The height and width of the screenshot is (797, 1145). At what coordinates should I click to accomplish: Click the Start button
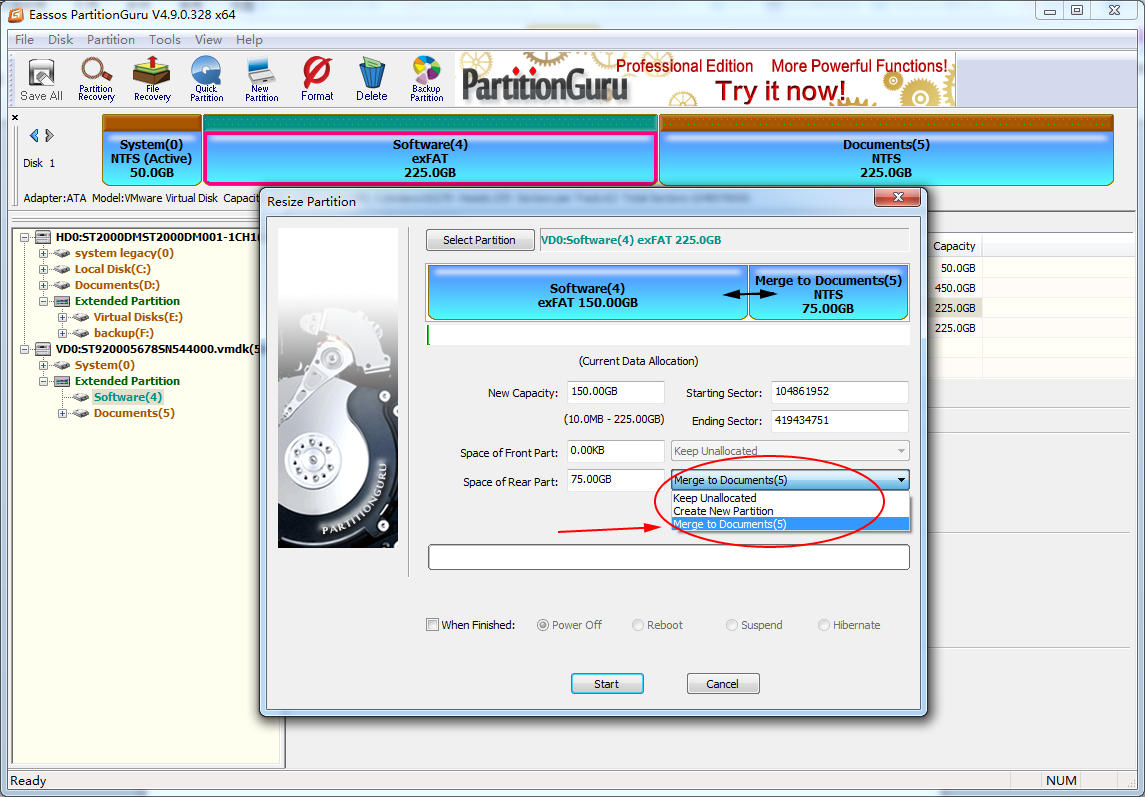[607, 684]
